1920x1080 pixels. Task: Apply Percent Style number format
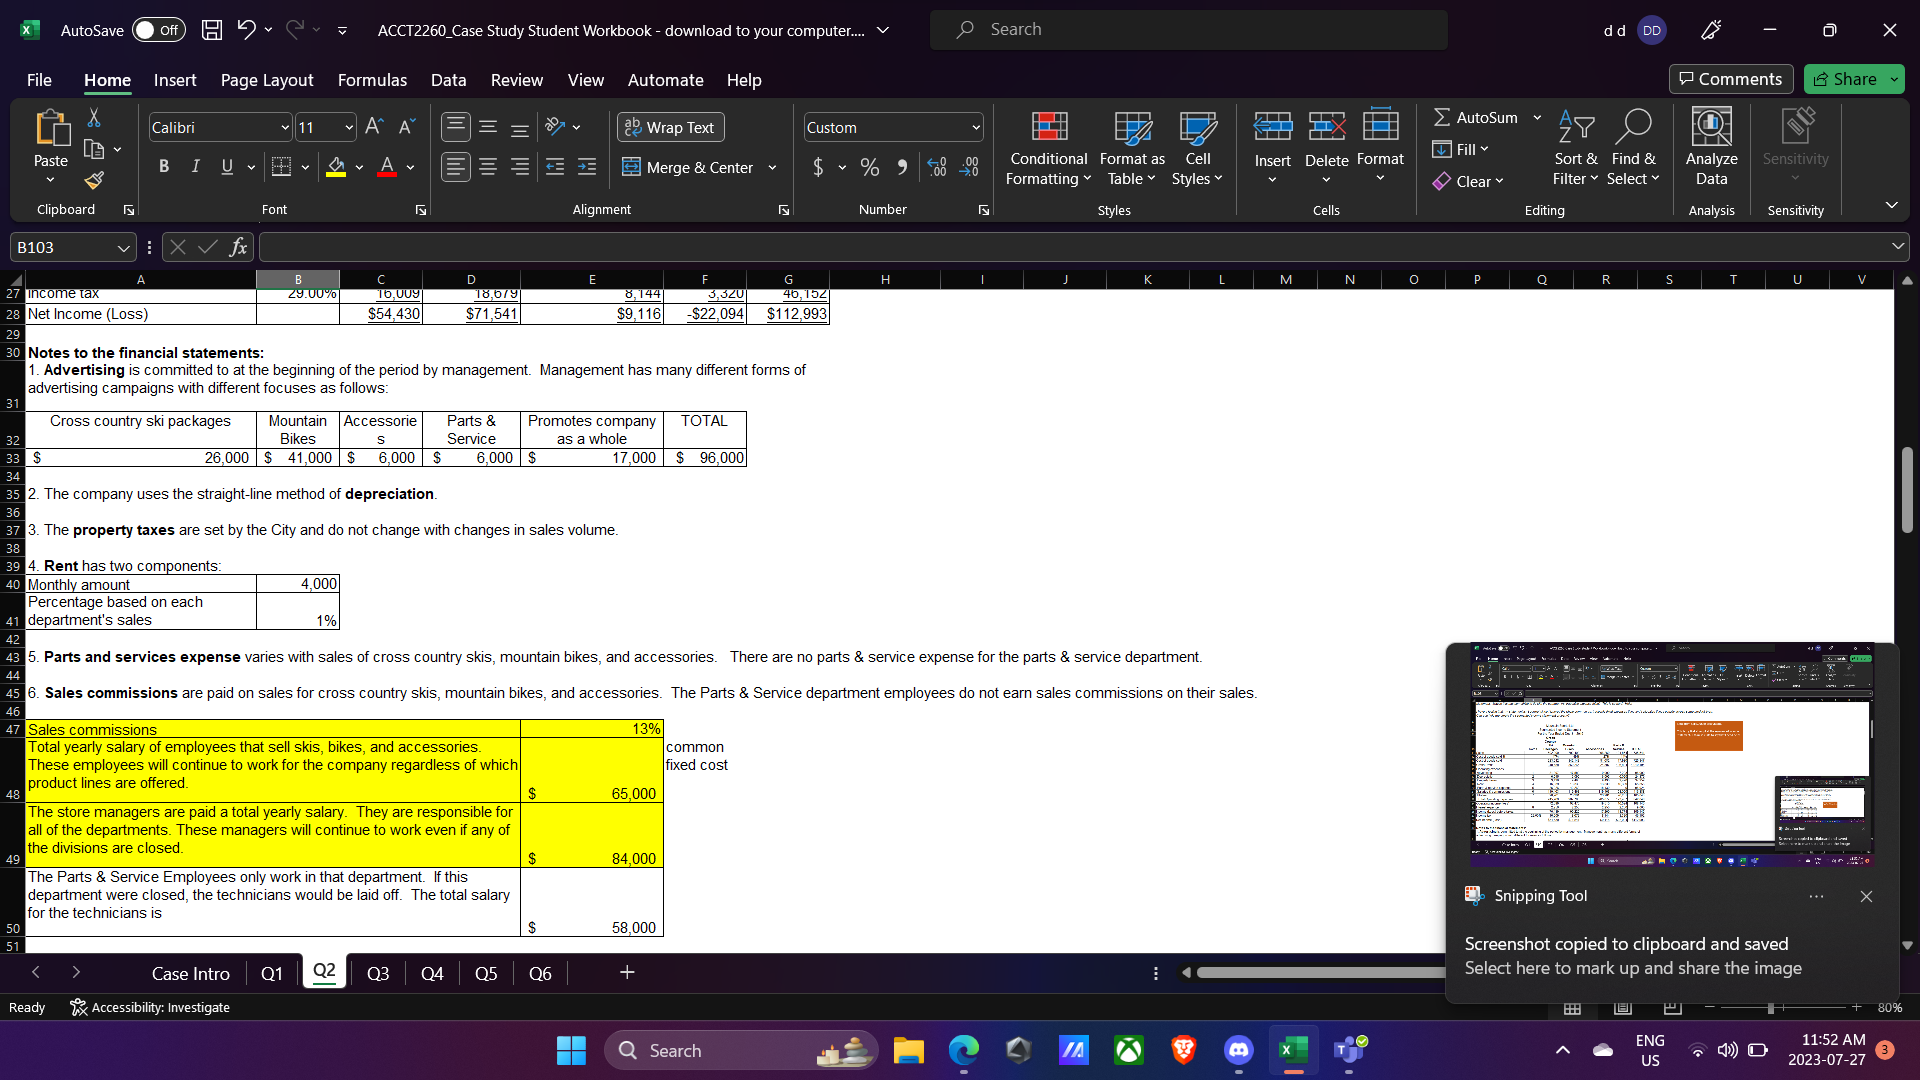click(870, 167)
